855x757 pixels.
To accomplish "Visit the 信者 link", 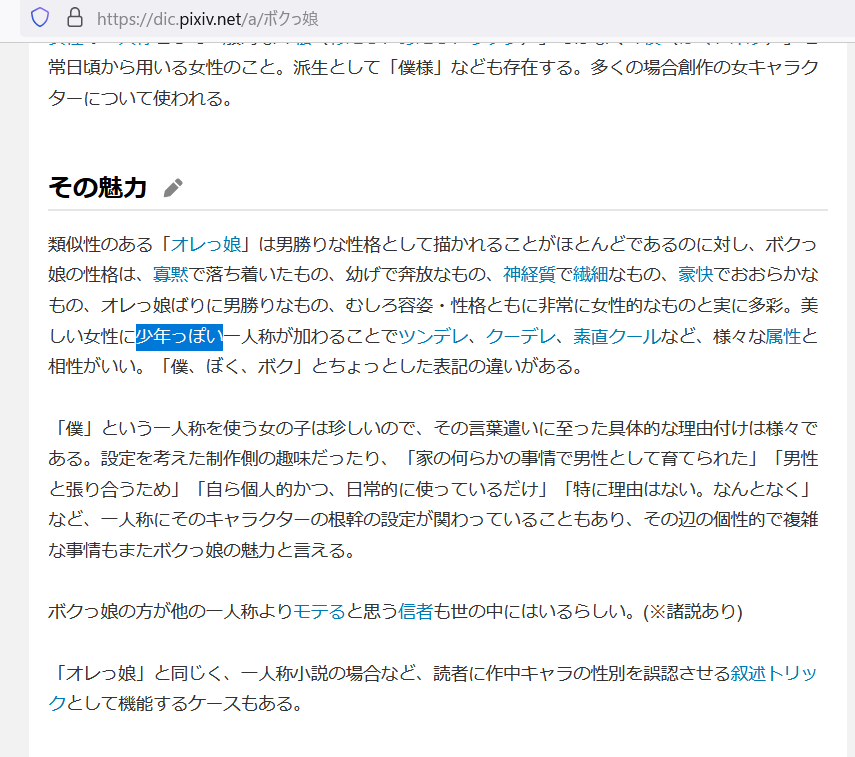I will click(416, 611).
